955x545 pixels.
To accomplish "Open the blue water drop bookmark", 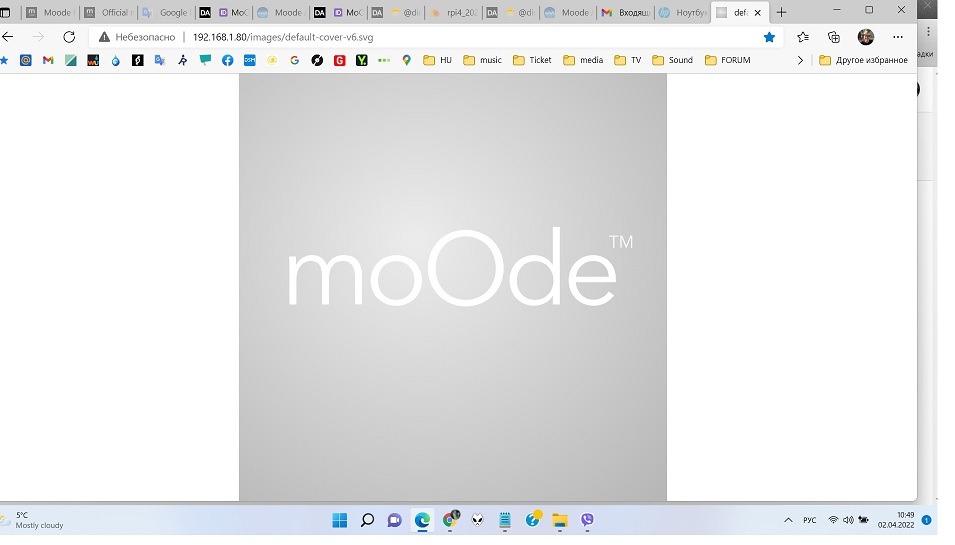I will 116,60.
